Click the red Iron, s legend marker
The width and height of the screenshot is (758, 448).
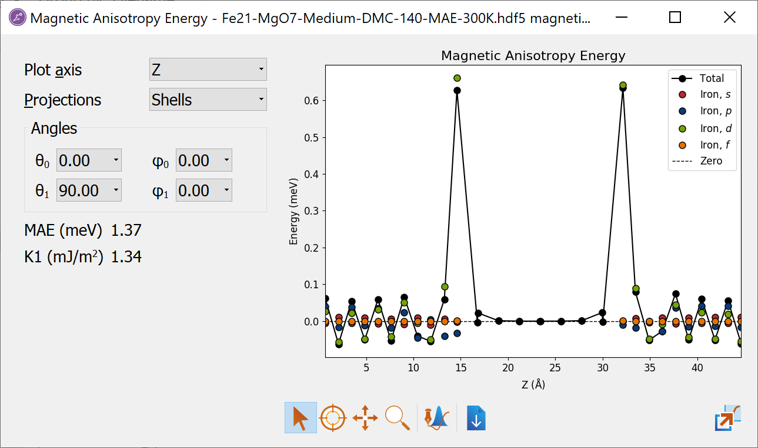(683, 95)
